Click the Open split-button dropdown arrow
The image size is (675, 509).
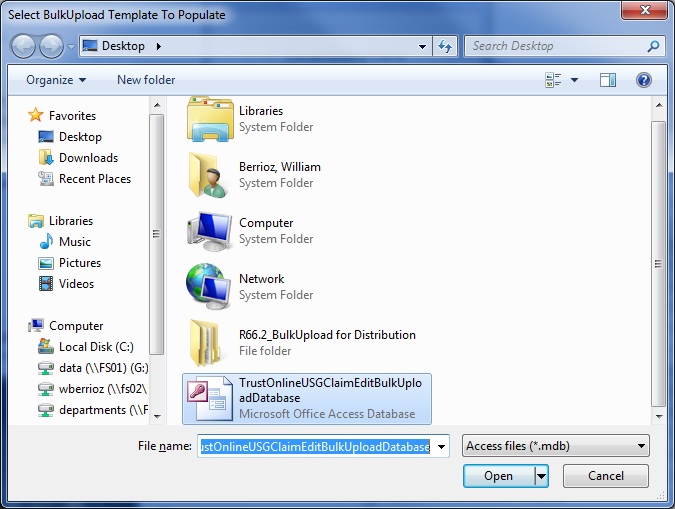point(542,476)
